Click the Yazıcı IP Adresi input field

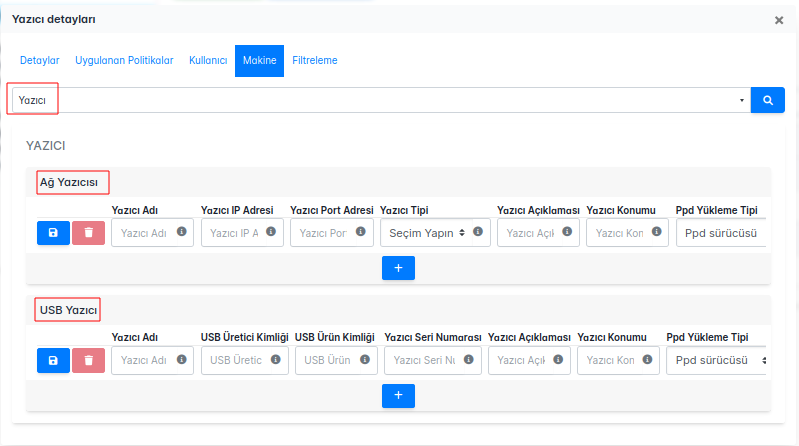coord(236,233)
